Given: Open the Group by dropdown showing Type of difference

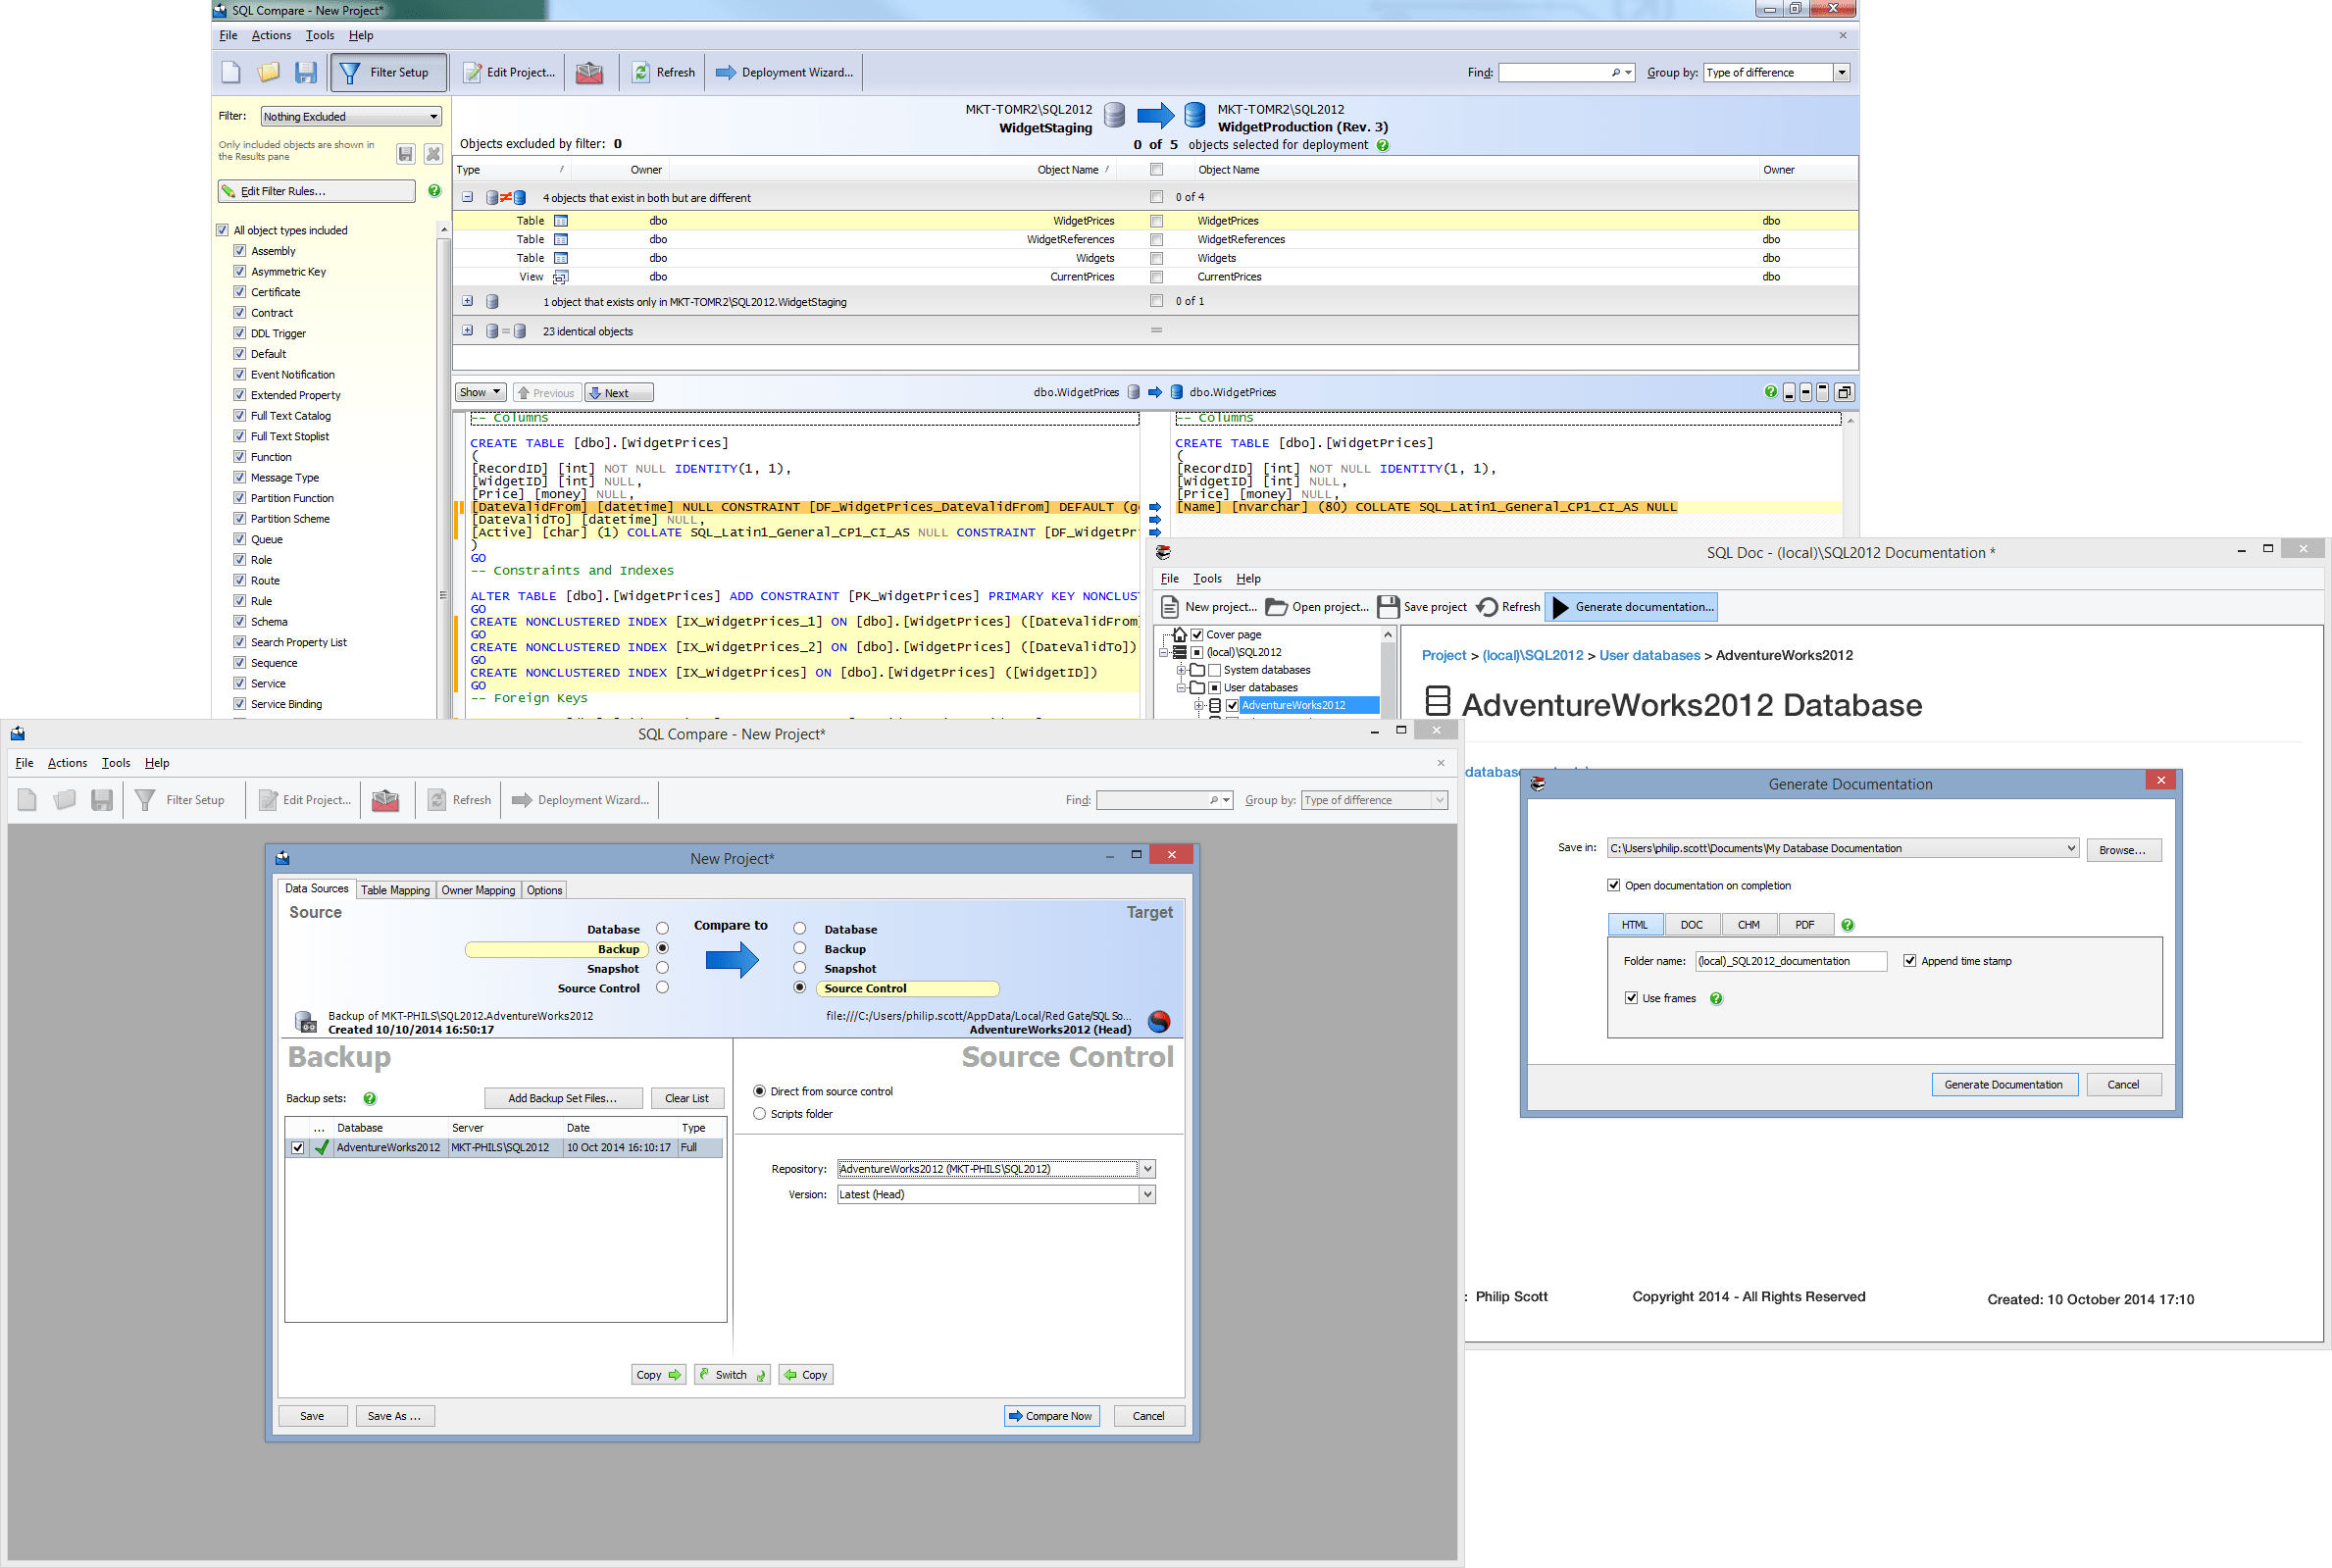Looking at the screenshot, I should tap(1840, 72).
